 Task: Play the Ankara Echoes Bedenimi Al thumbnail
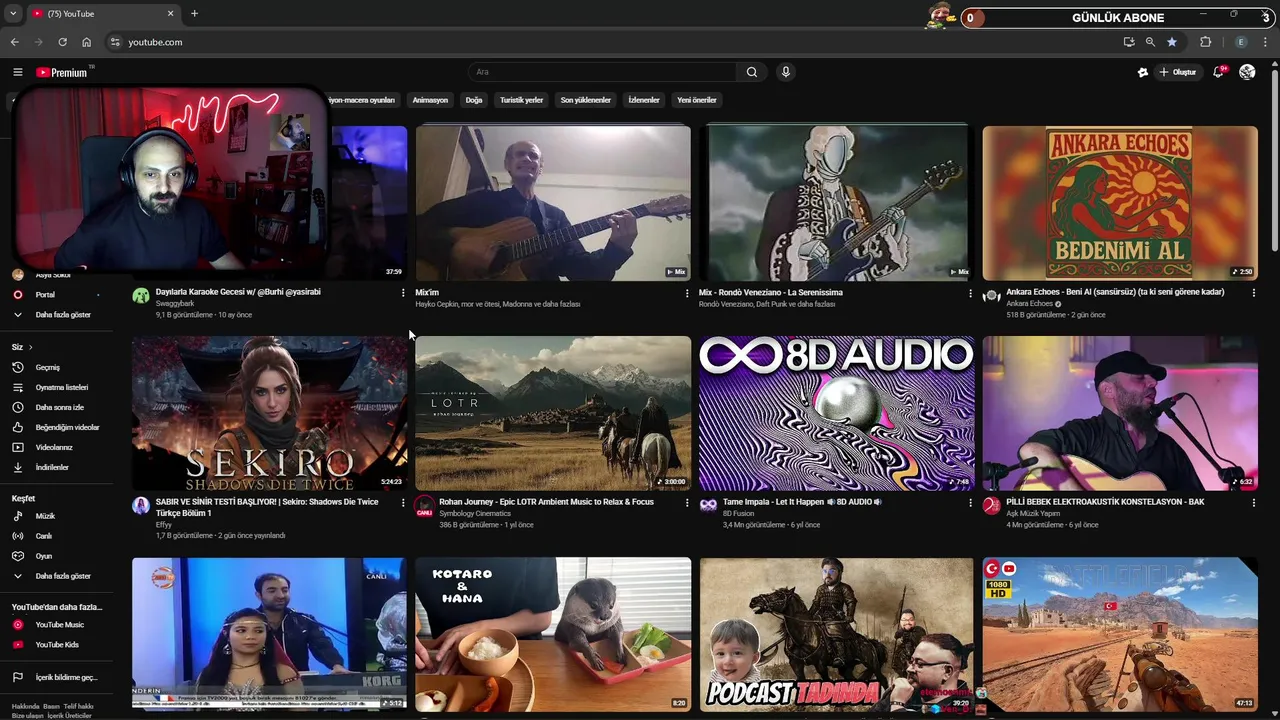tap(1120, 203)
